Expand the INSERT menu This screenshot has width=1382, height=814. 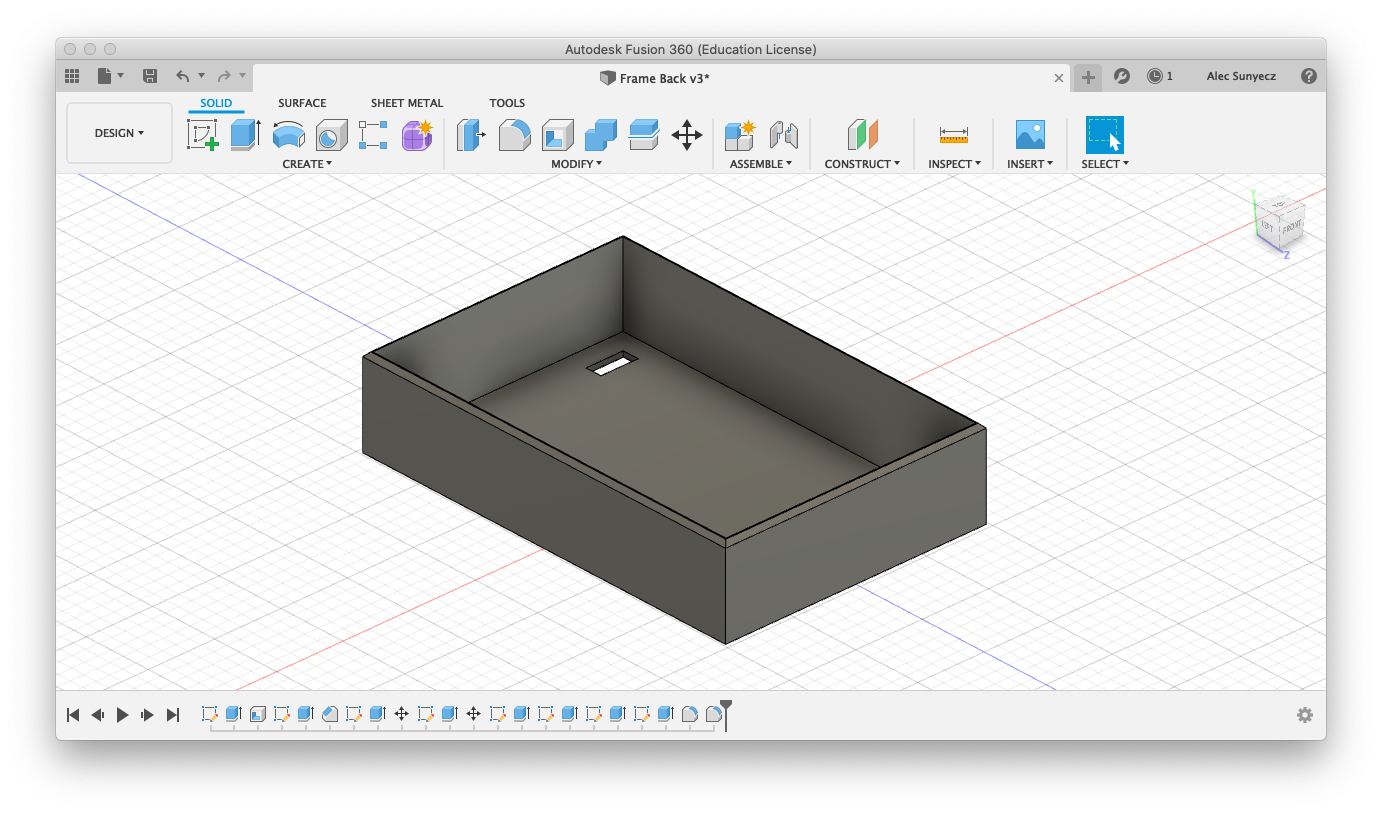point(1030,164)
